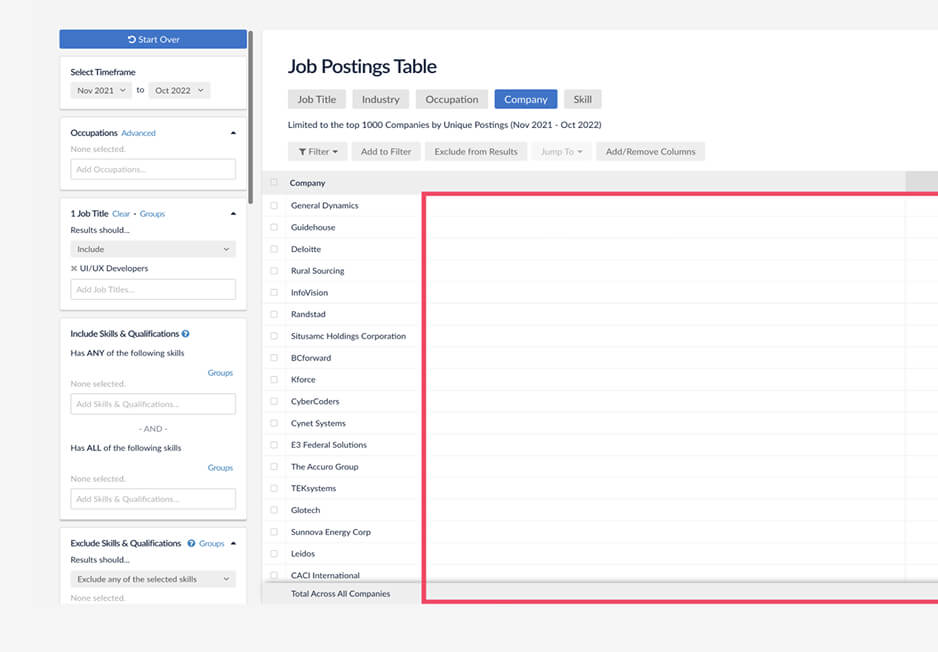Click the Company column header

point(307,183)
